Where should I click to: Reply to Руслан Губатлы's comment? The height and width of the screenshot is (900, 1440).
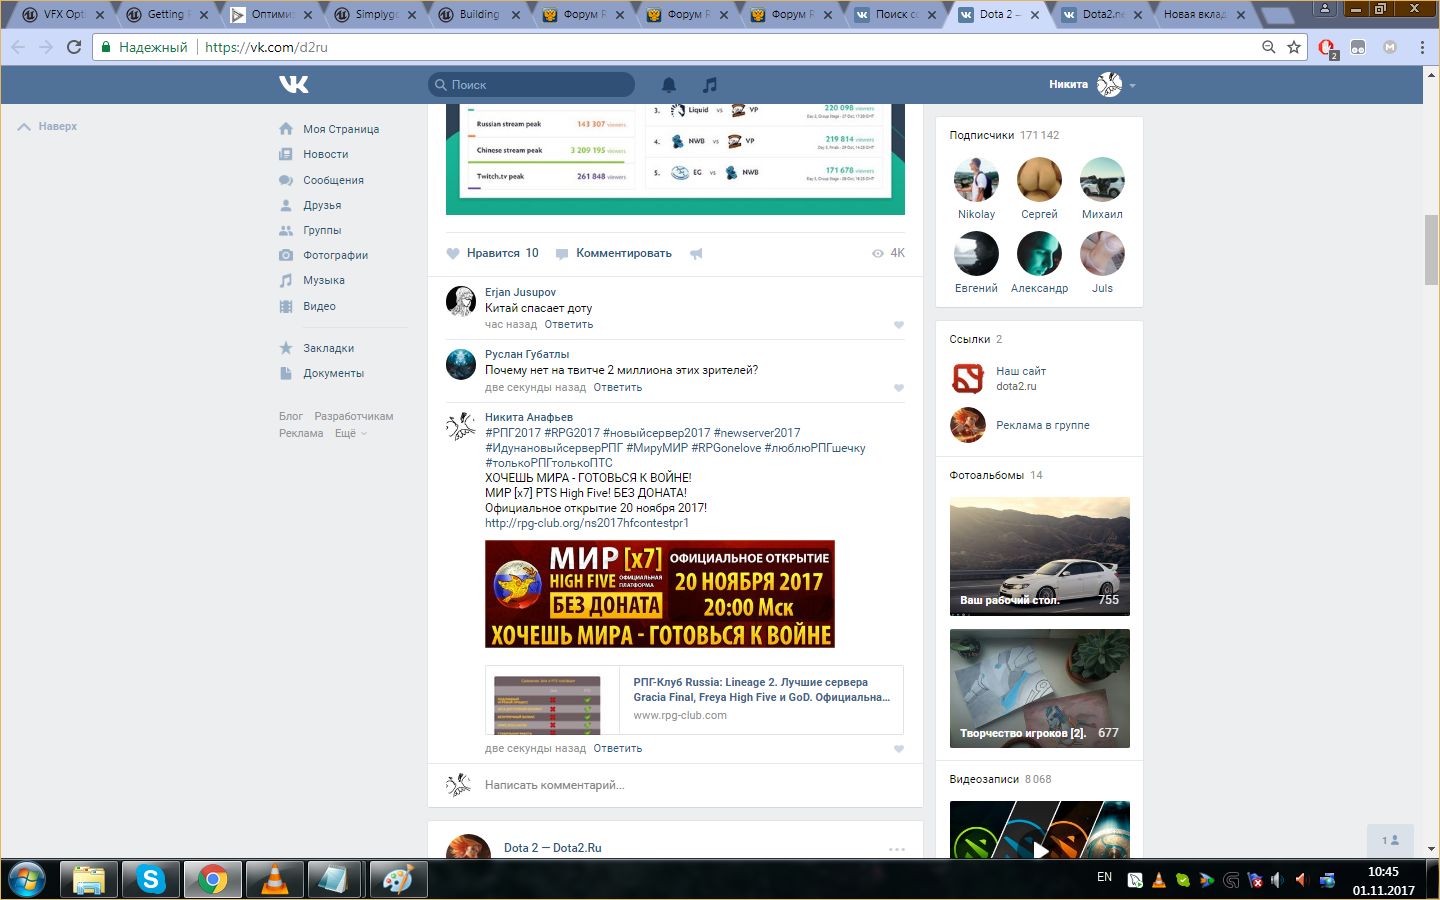pos(618,387)
